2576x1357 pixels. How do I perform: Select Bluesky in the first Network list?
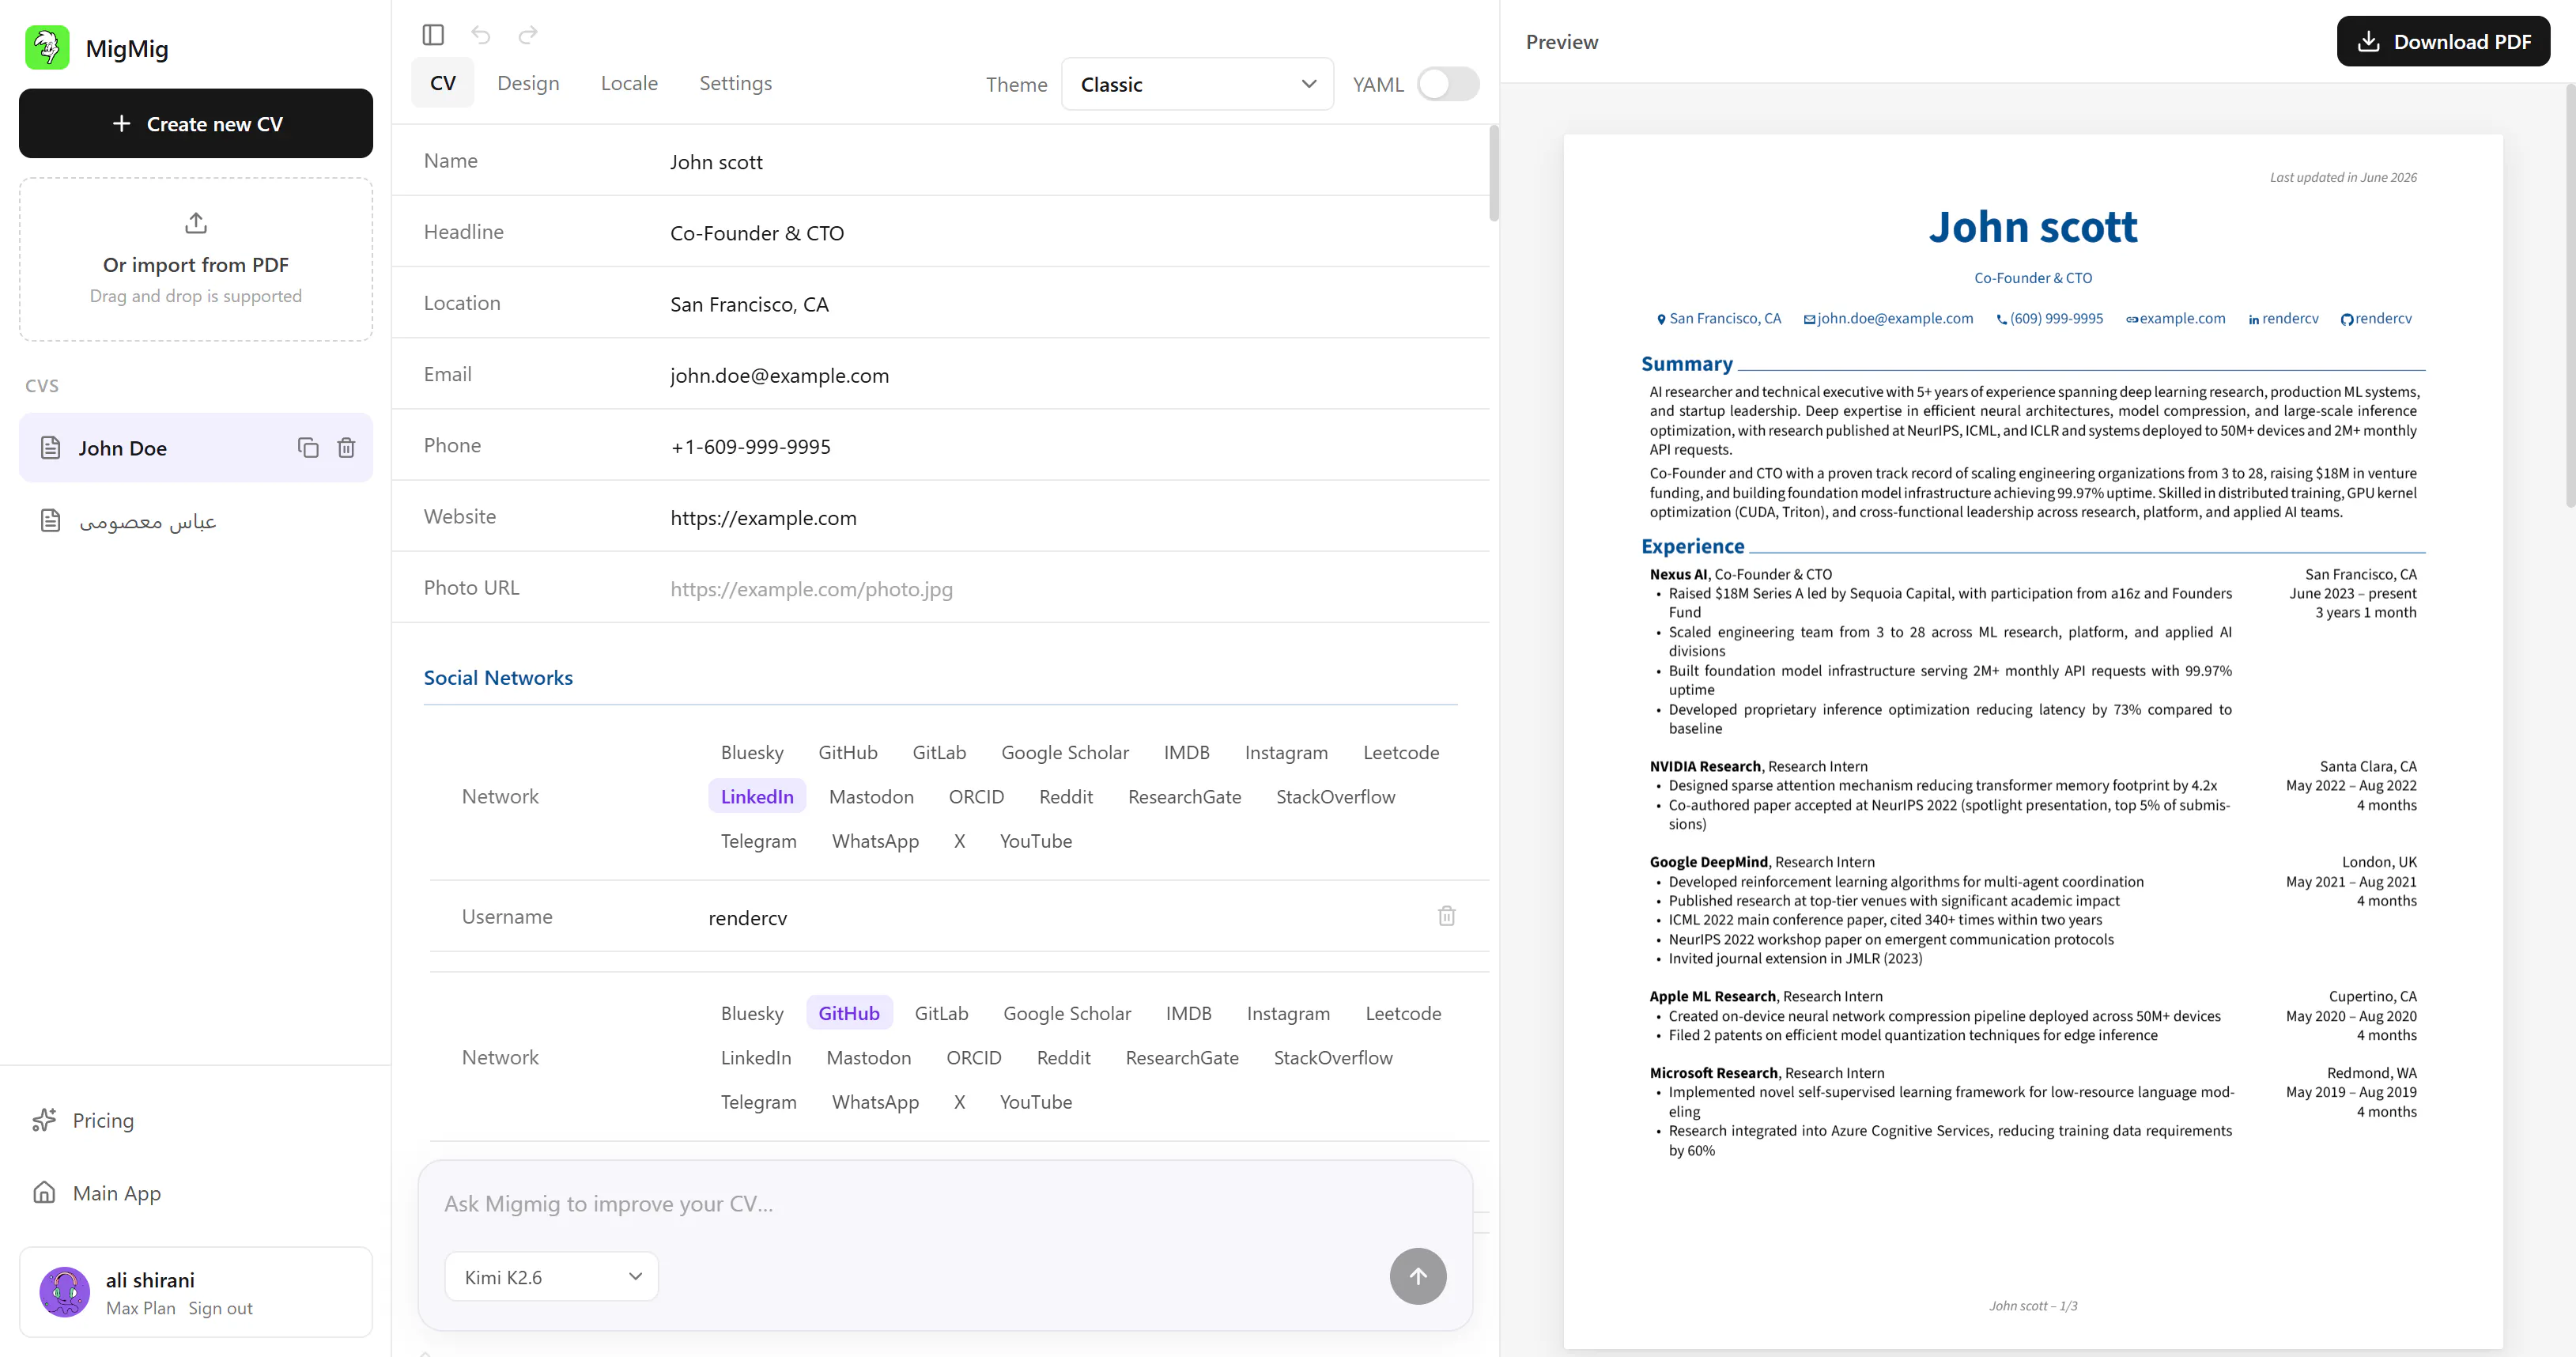click(752, 752)
